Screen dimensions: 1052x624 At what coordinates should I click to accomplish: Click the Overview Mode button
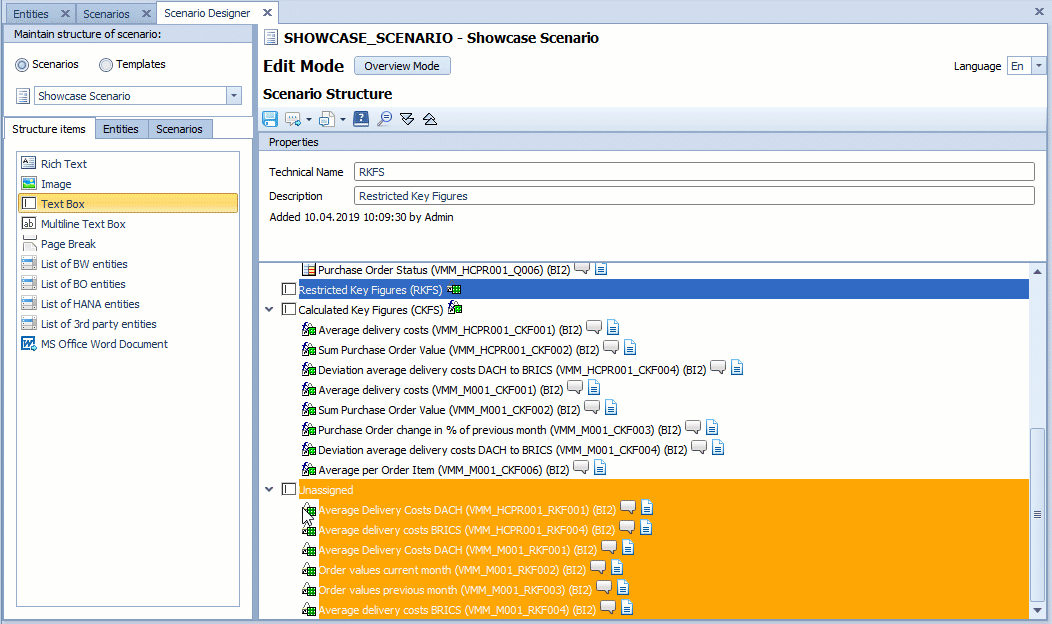coord(402,65)
